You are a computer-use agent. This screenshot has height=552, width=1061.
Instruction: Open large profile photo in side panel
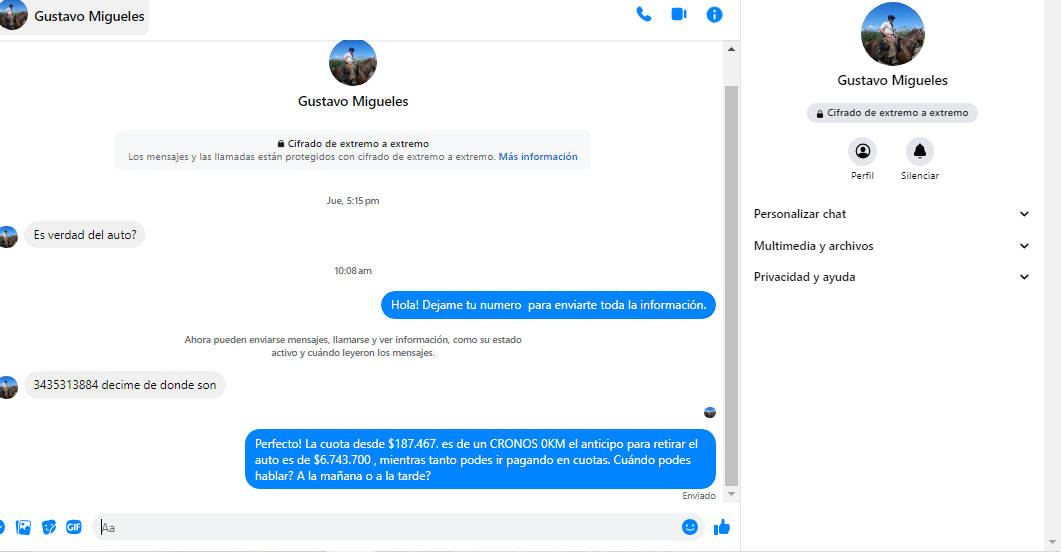892,34
